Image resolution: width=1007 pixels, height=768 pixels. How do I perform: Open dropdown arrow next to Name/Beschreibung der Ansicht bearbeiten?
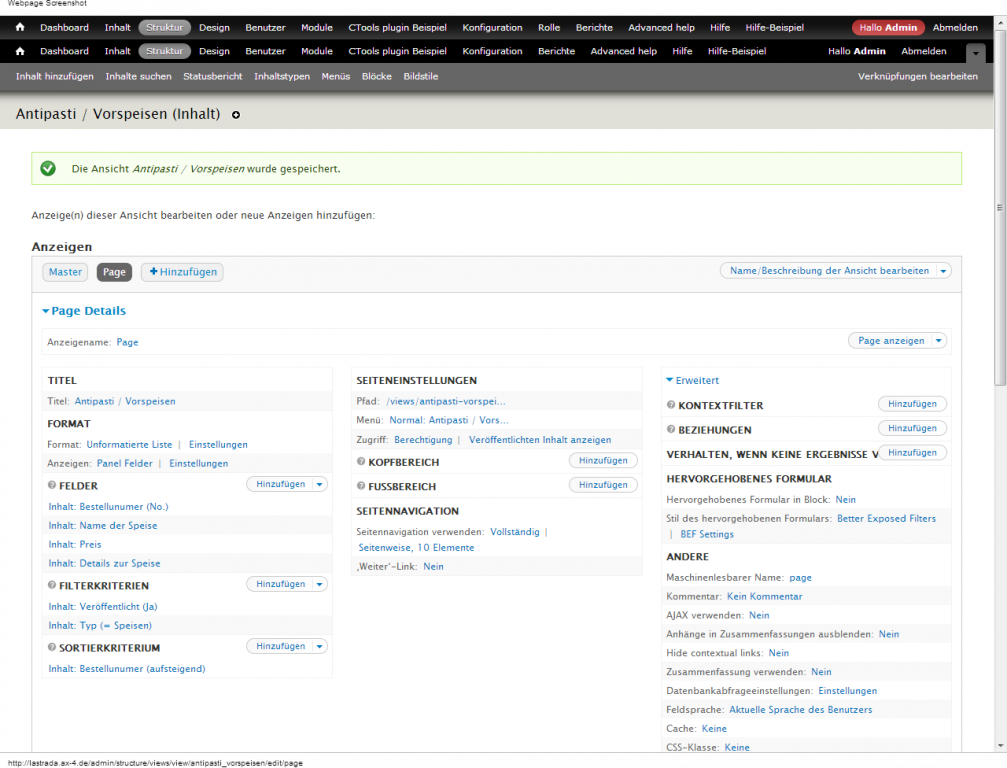(944, 271)
